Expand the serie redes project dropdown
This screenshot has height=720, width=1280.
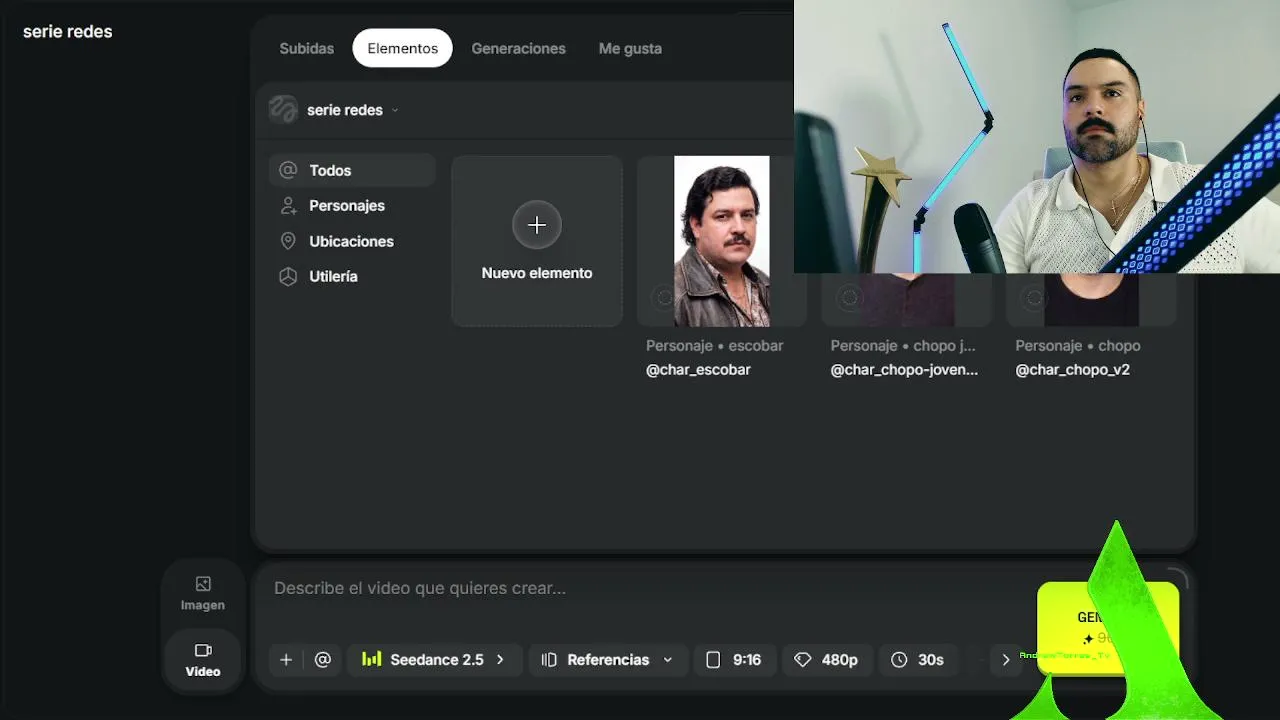(x=335, y=110)
